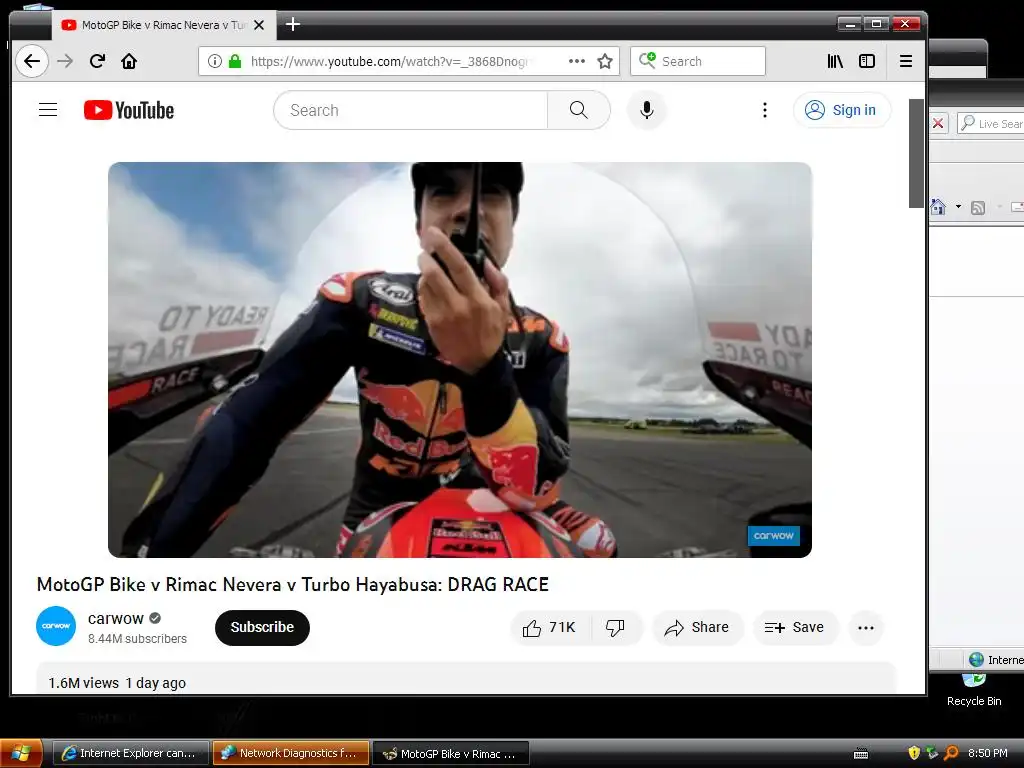Viewport: 1024px width, 768px height.
Task: Open the YouTube guide hamburger menu
Action: pyautogui.click(x=48, y=110)
